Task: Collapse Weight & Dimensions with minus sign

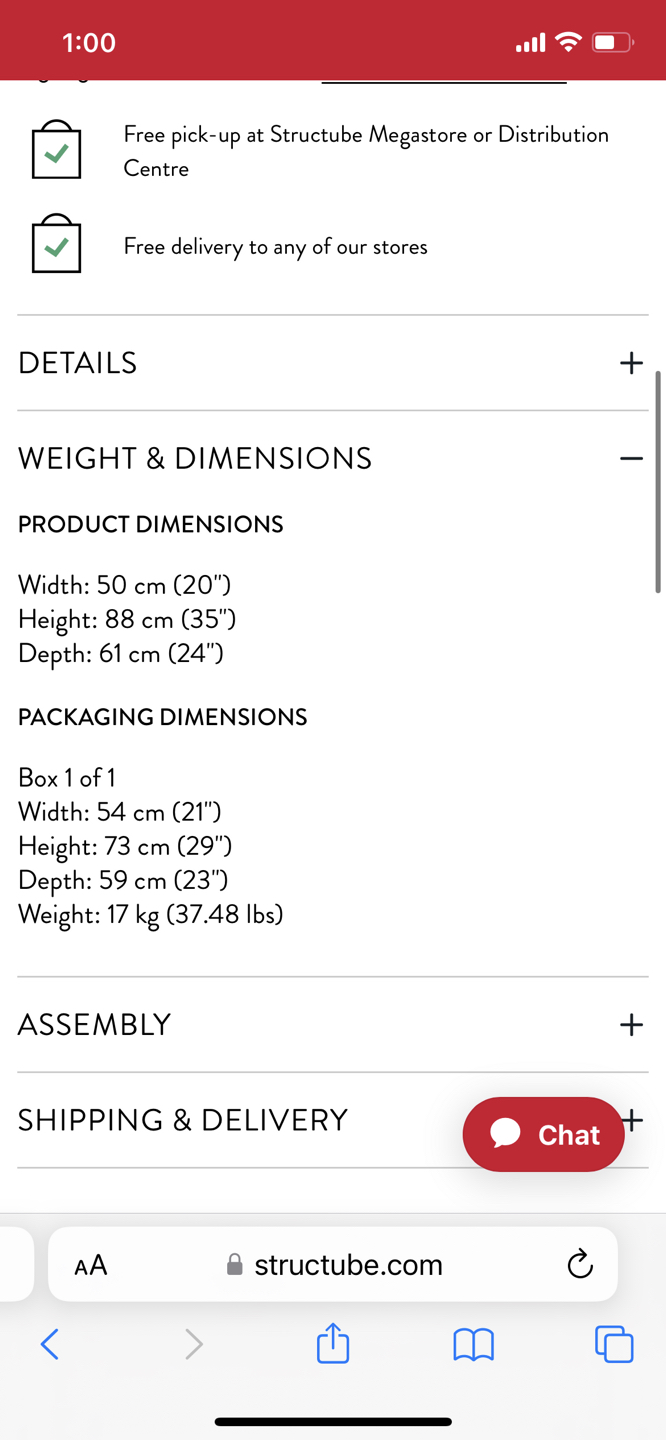Action: 631,458
